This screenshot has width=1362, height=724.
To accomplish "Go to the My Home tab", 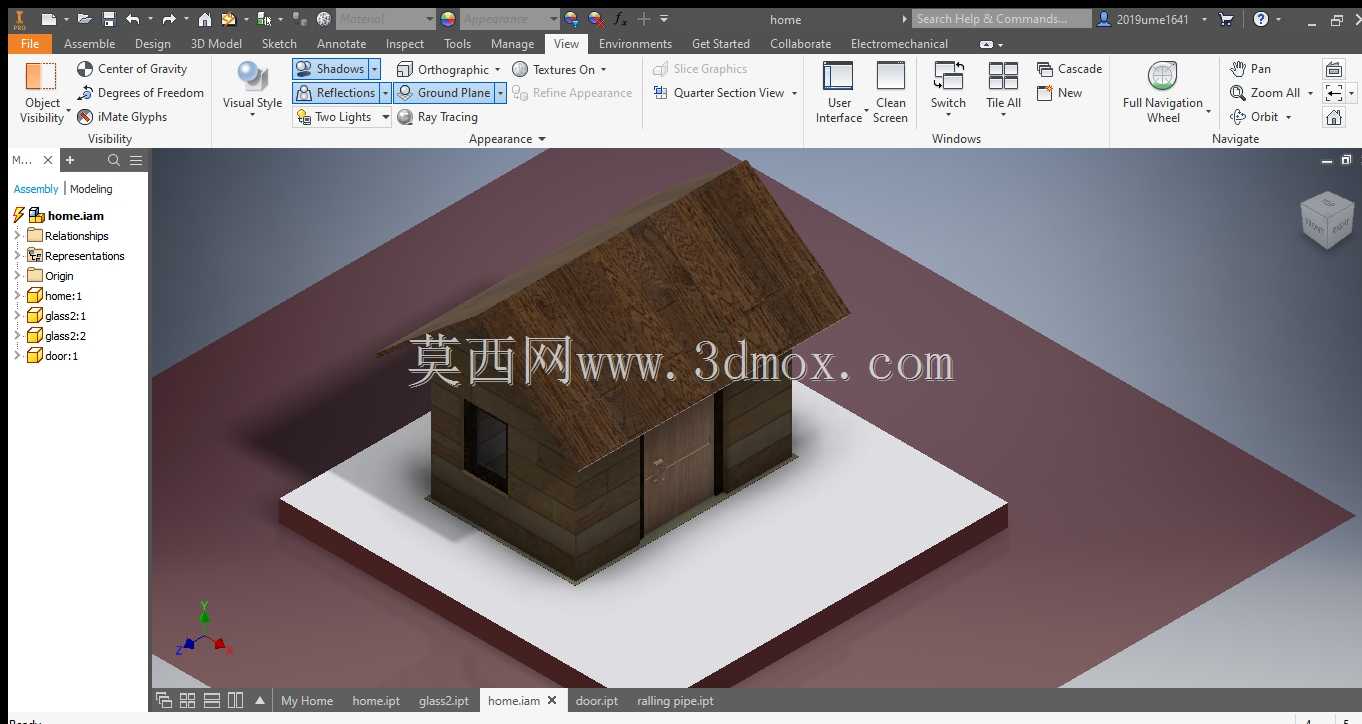I will click(x=307, y=701).
